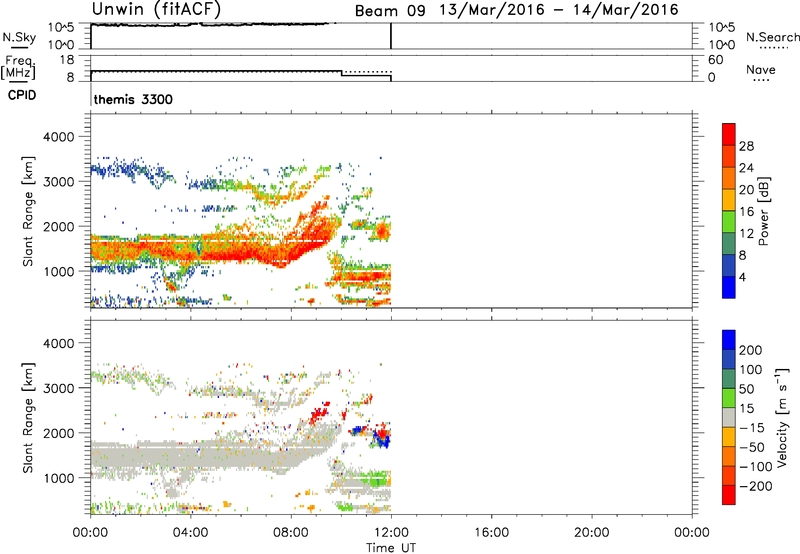Click the '16:00' time tick label
The height and width of the screenshot is (554, 800).
point(491,533)
